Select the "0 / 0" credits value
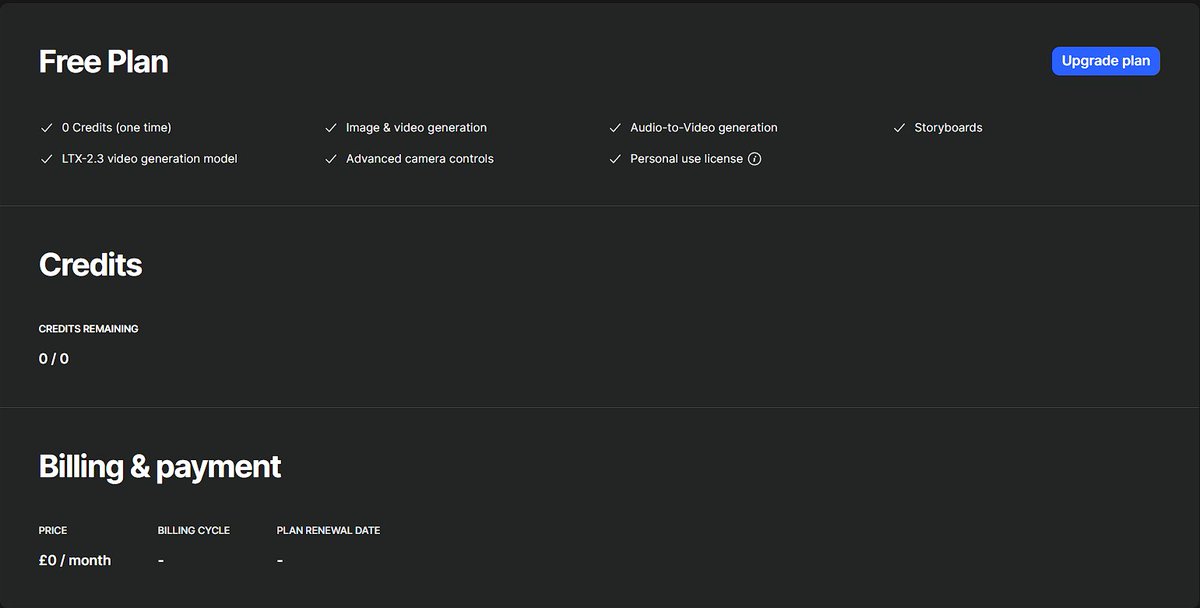1200x608 pixels. (x=54, y=359)
